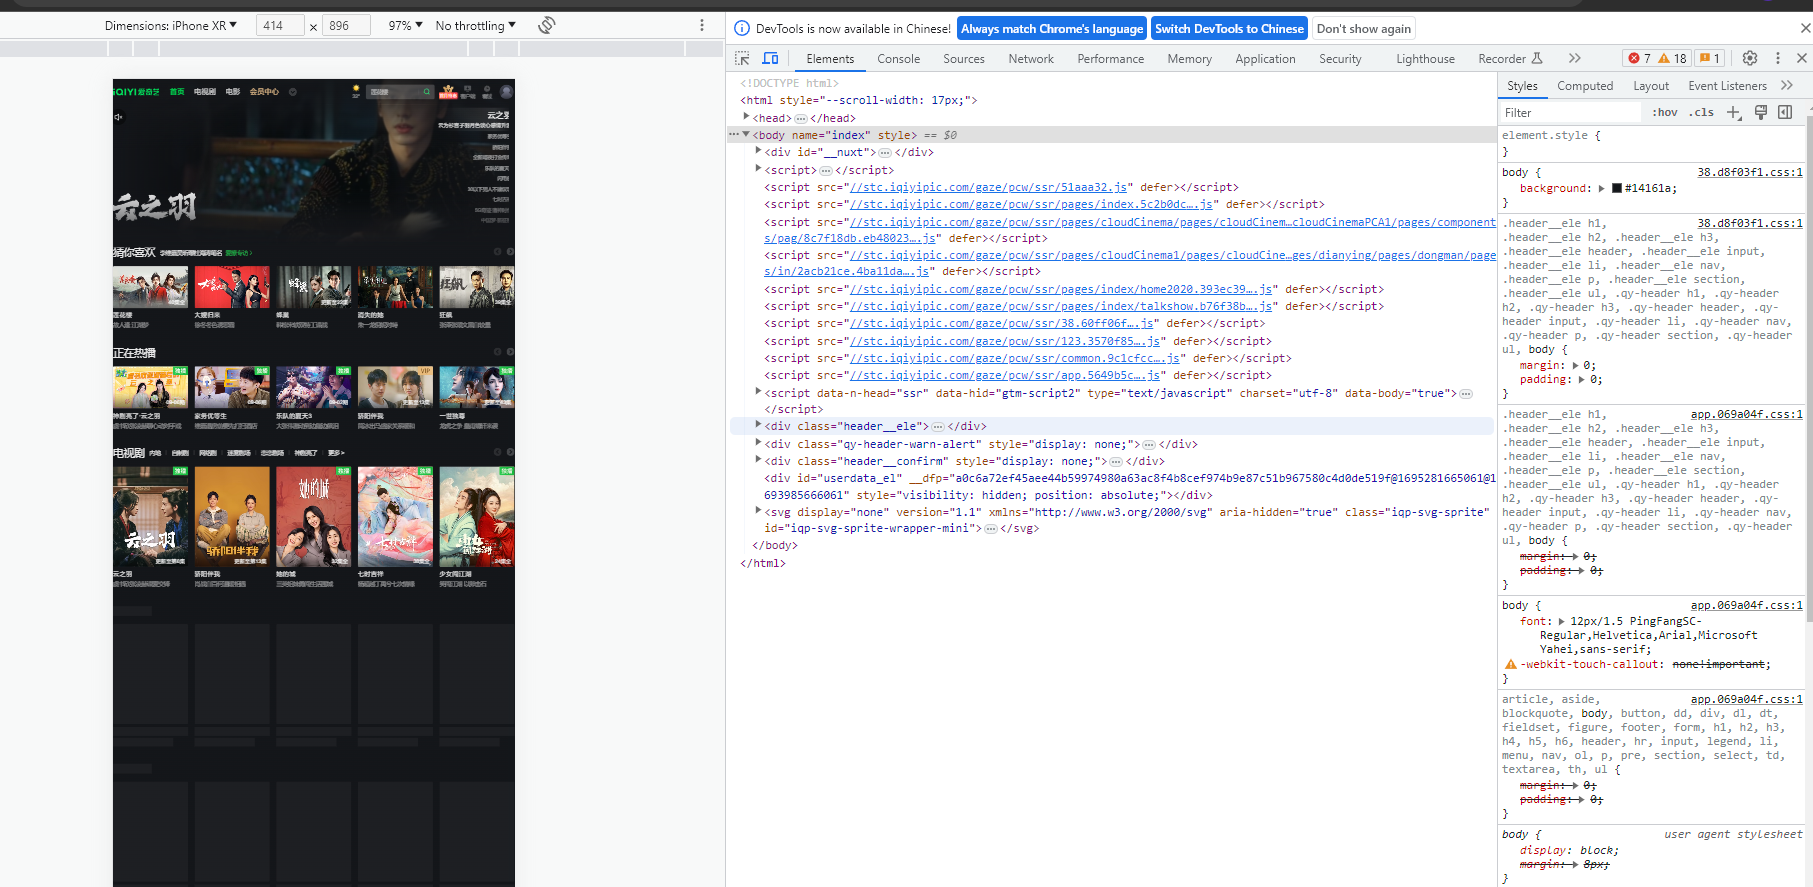Open device toolbar more options menu
Viewport: 1813px width, 887px height.
point(702,25)
